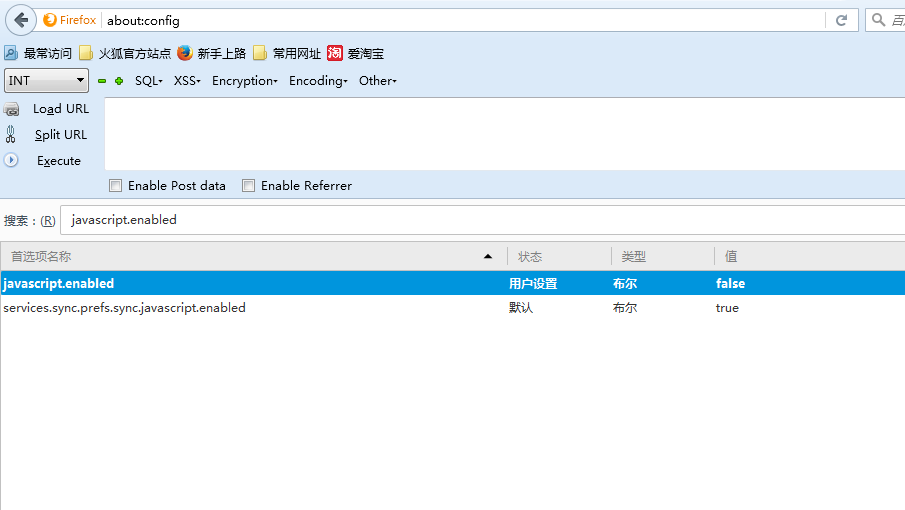Open the Encoding menu
The width and height of the screenshot is (905, 510).
318,81
